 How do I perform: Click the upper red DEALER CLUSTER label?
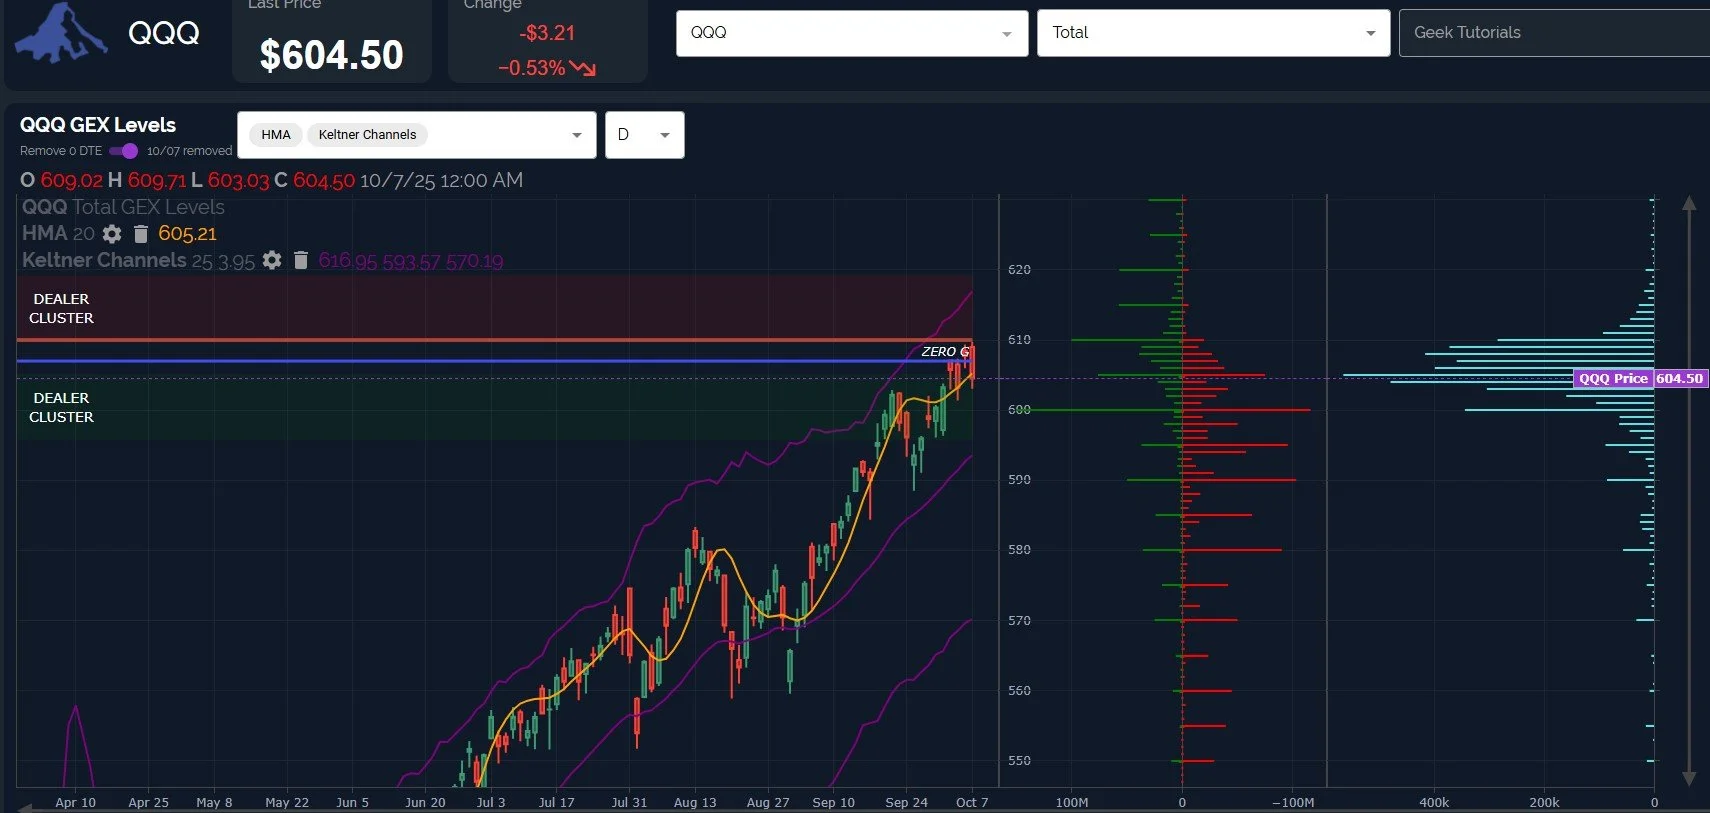61,308
